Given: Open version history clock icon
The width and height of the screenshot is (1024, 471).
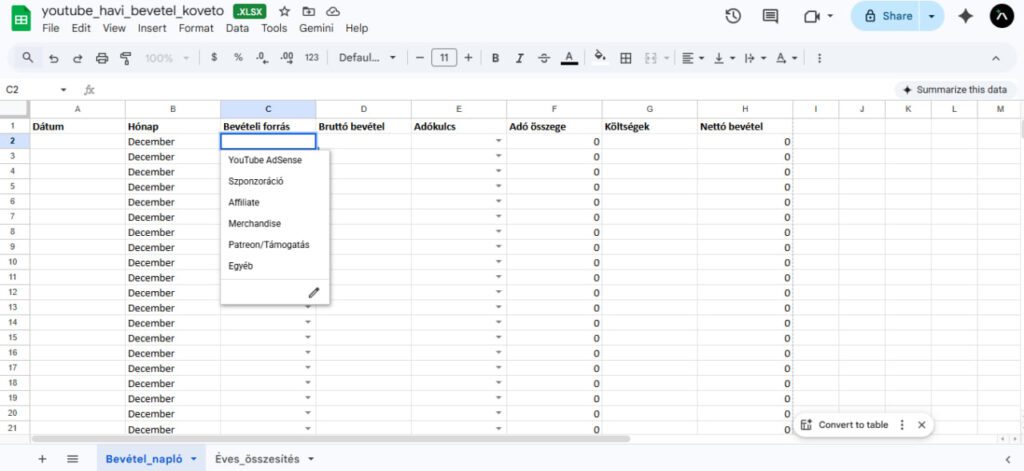Looking at the screenshot, I should tap(733, 16).
